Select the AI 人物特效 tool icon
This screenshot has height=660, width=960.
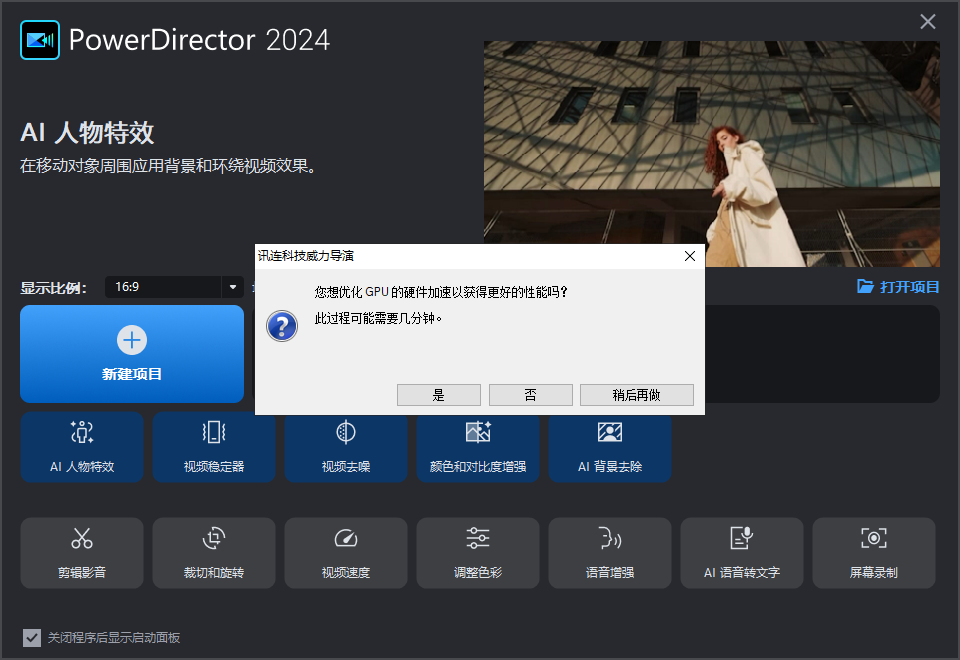[82, 447]
